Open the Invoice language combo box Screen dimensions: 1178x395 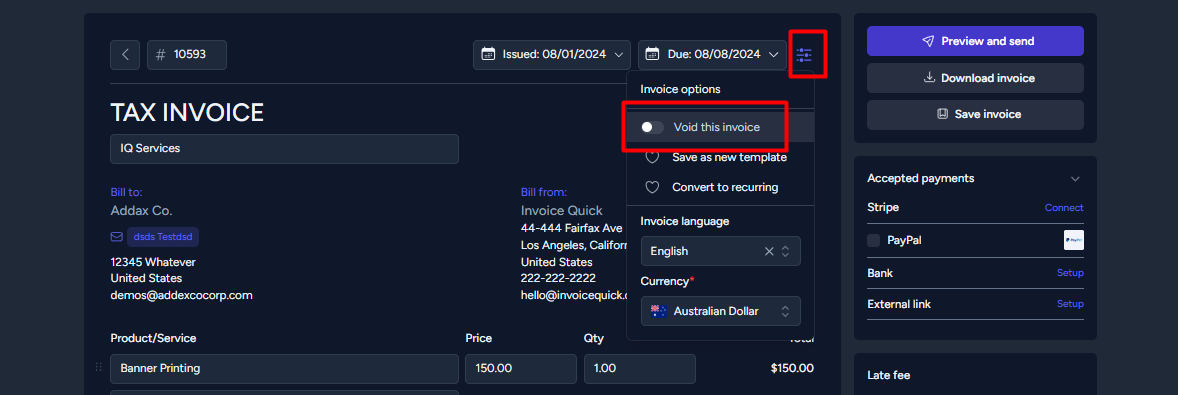click(x=720, y=251)
